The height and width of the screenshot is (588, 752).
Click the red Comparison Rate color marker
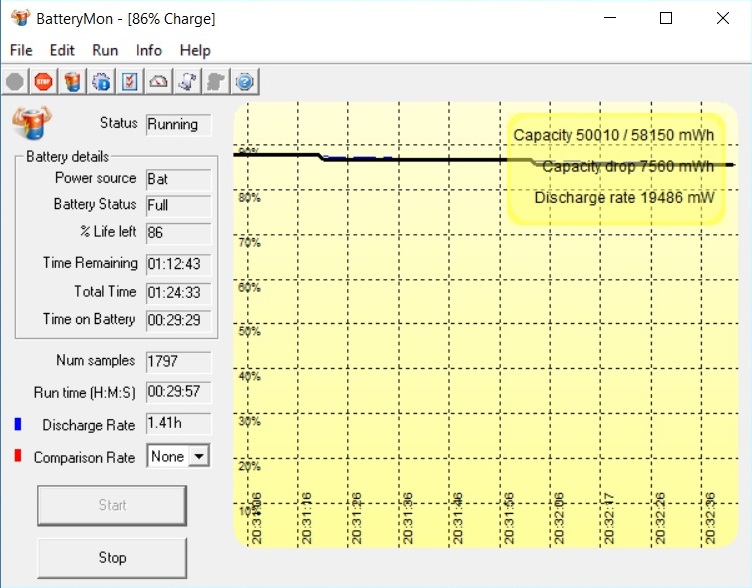18,457
